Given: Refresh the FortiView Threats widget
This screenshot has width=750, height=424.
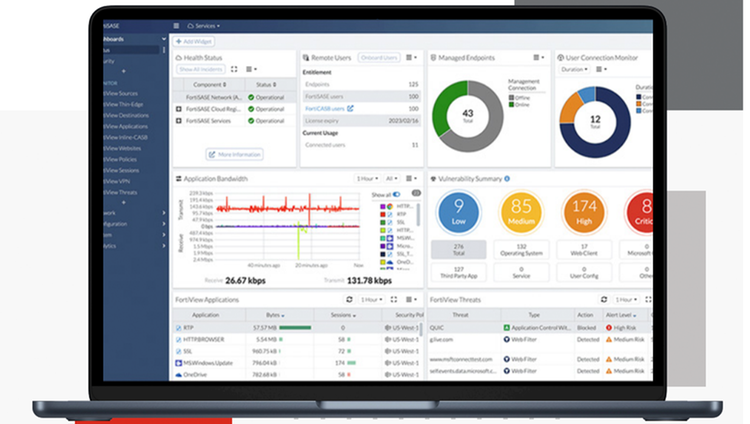Looking at the screenshot, I should pyautogui.click(x=604, y=300).
